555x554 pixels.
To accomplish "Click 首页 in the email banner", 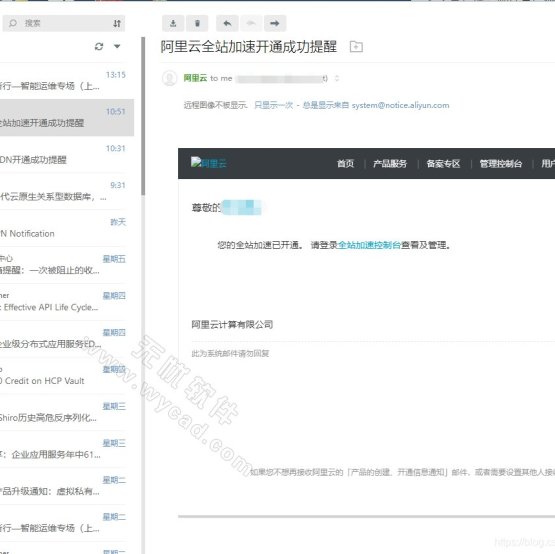I will tap(345, 164).
